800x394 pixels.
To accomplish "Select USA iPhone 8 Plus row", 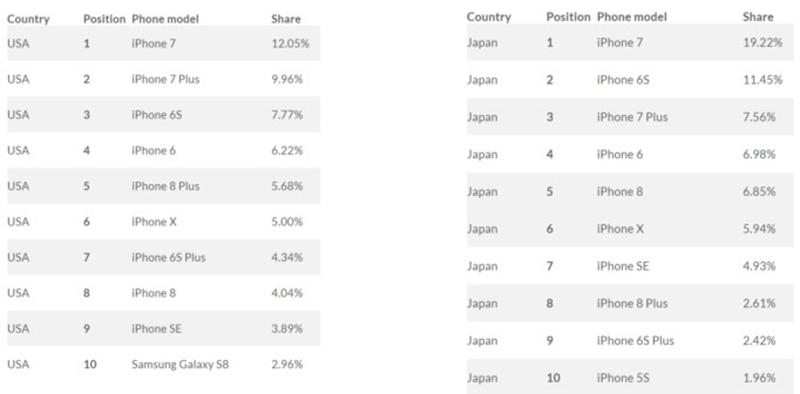I will pyautogui.click(x=164, y=186).
